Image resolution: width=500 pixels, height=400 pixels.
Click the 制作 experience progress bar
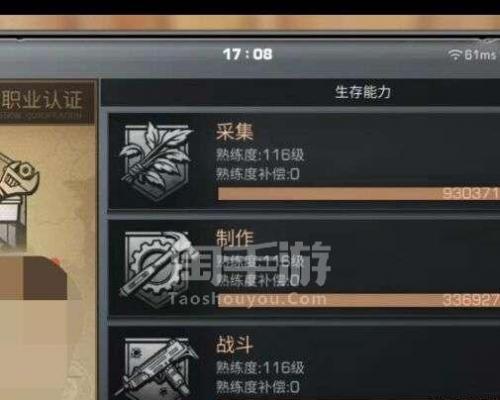(359, 300)
